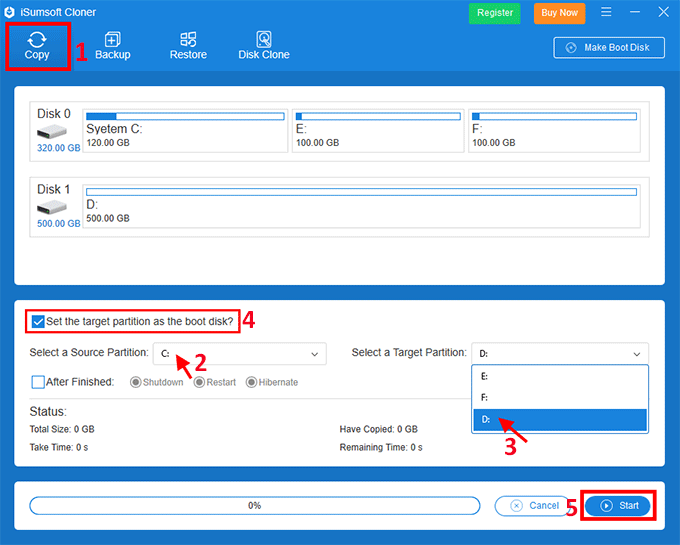Click the Make Boot Disk button
This screenshot has height=545, width=680.
click(x=609, y=47)
